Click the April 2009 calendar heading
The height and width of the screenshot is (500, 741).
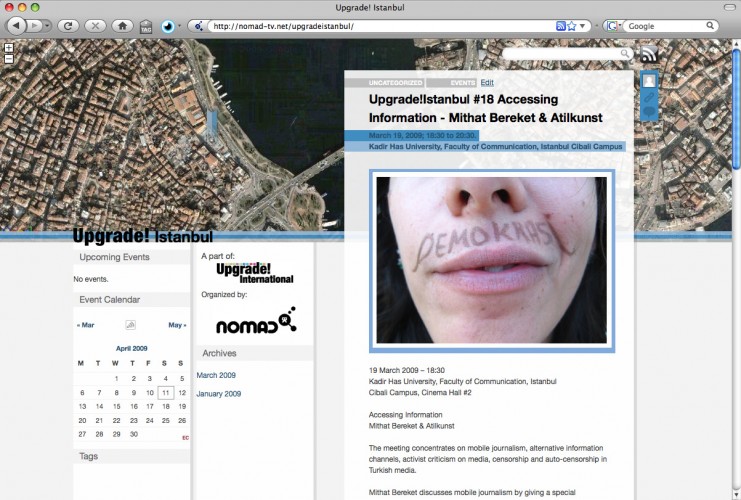132,348
